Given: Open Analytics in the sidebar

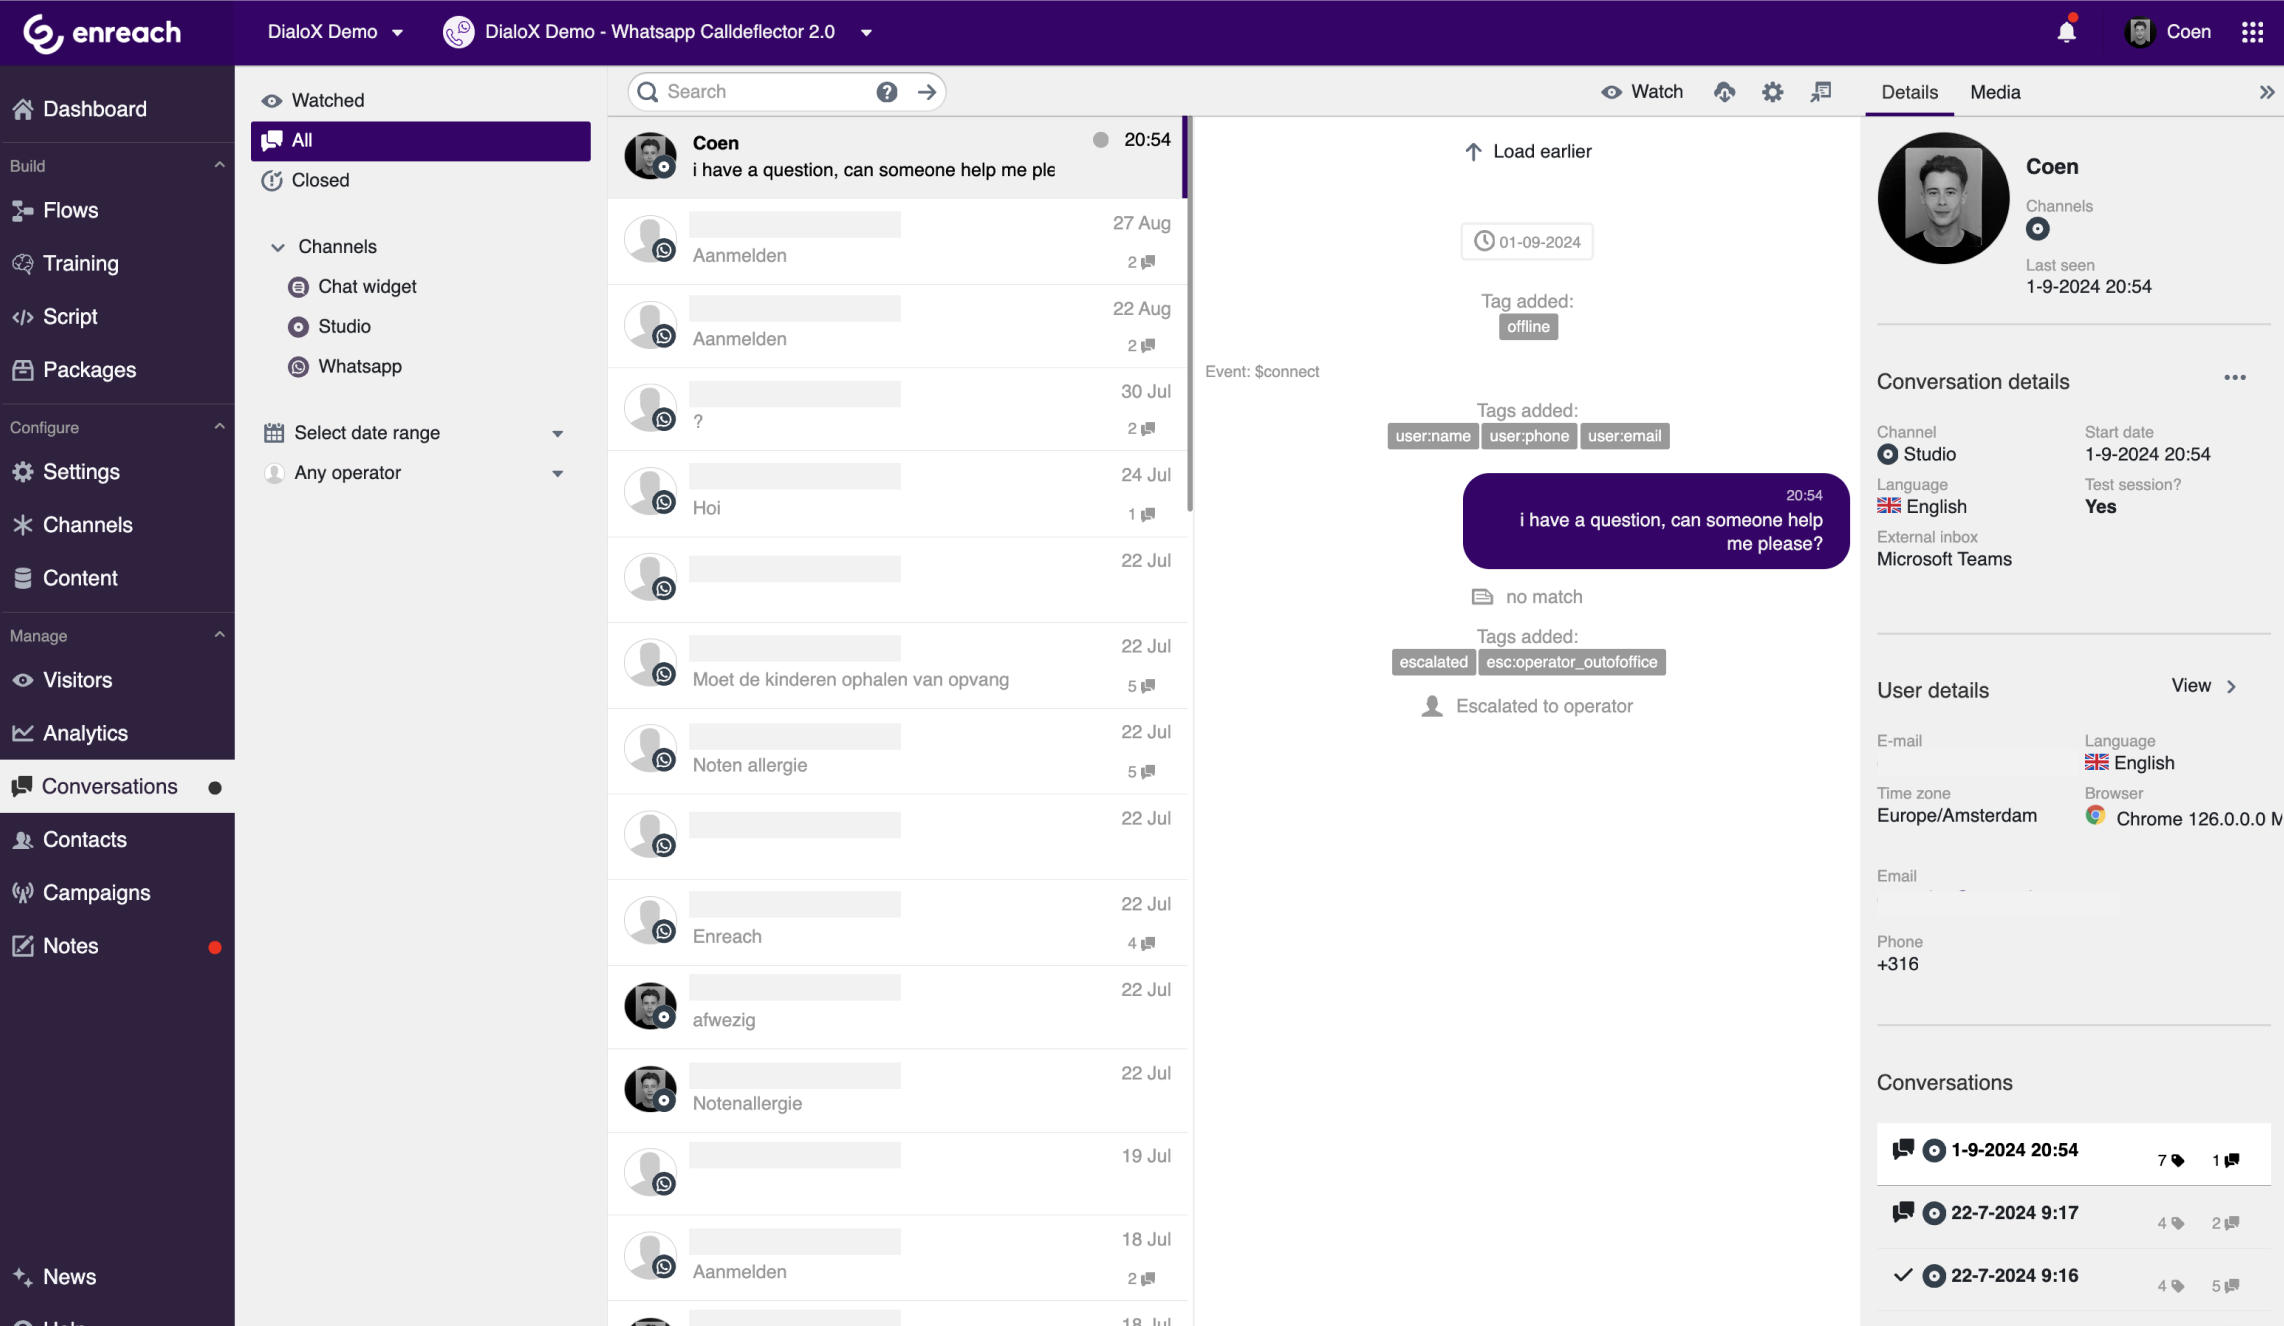Looking at the screenshot, I should pos(85,733).
